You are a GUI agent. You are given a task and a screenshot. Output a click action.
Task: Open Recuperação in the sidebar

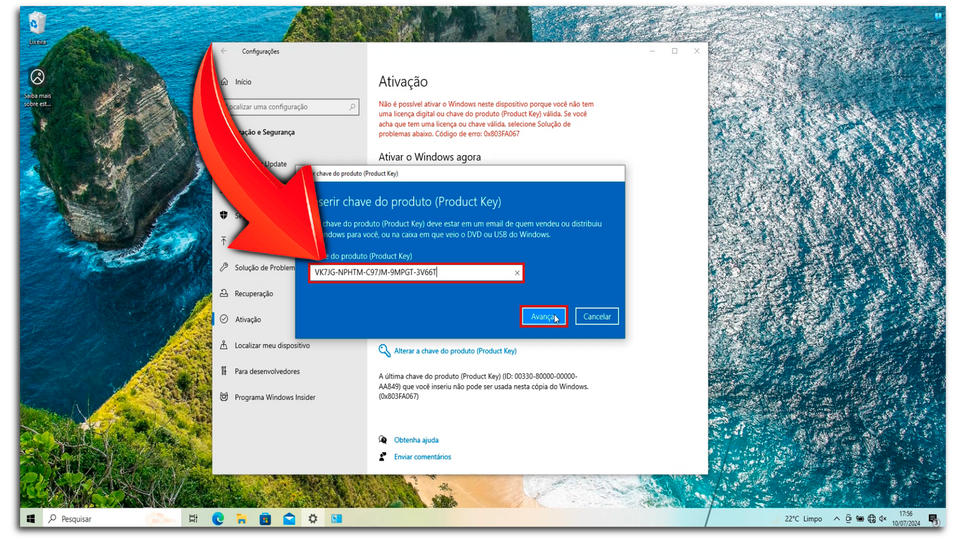click(x=253, y=293)
